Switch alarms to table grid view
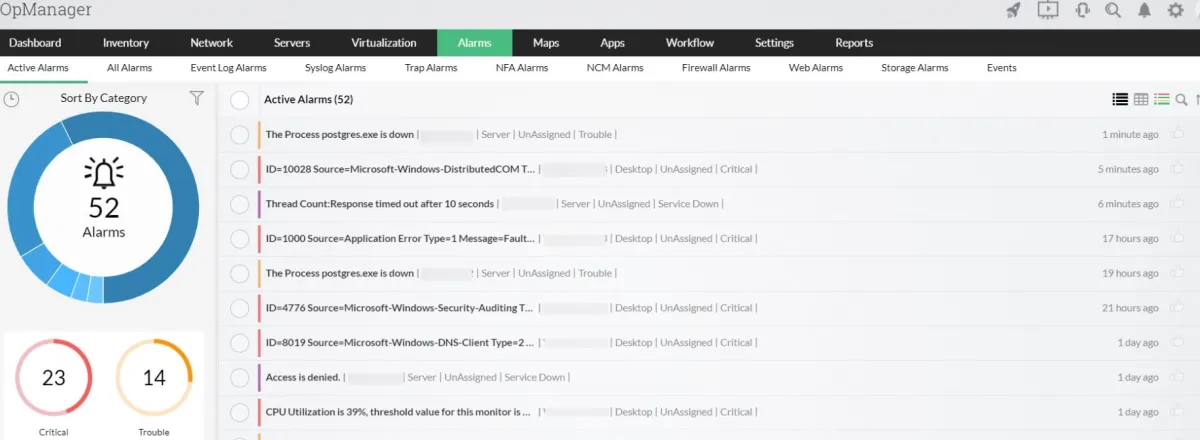The height and width of the screenshot is (440, 1200). tap(1141, 99)
